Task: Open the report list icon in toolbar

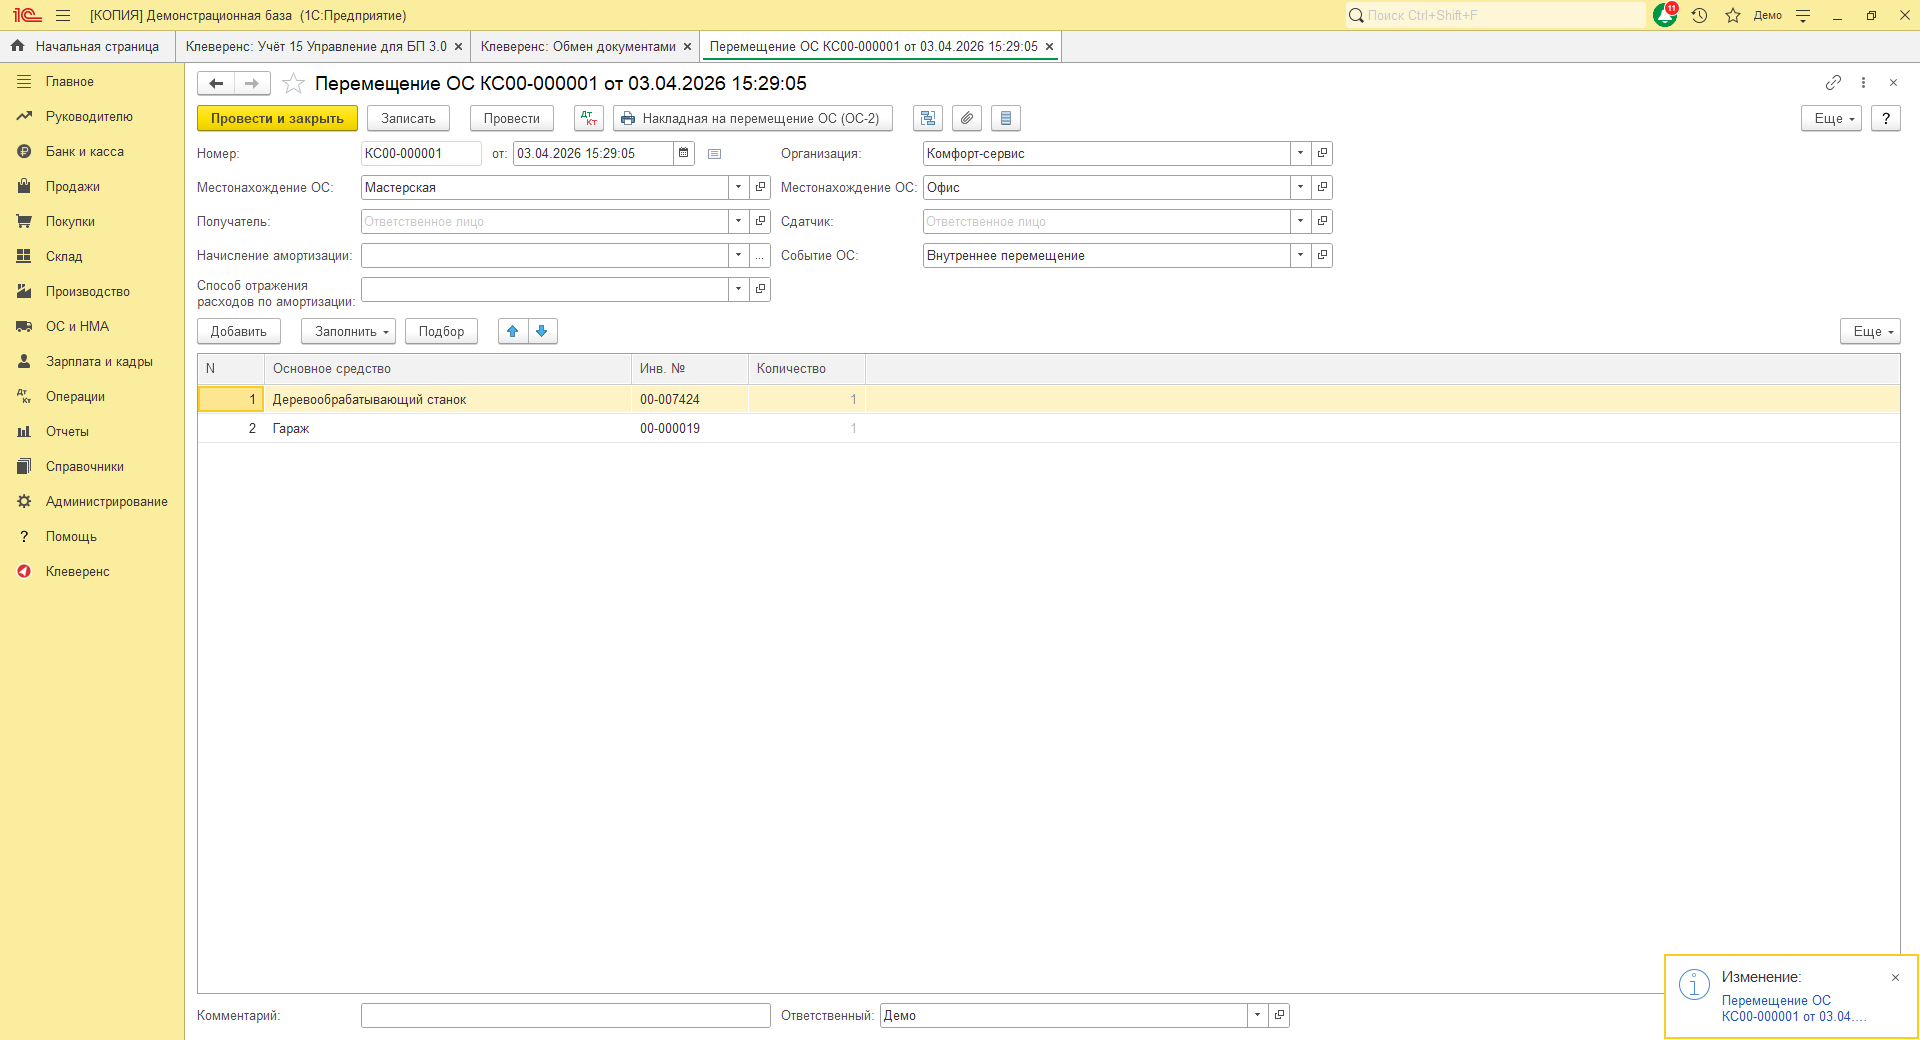Action: tap(1006, 118)
